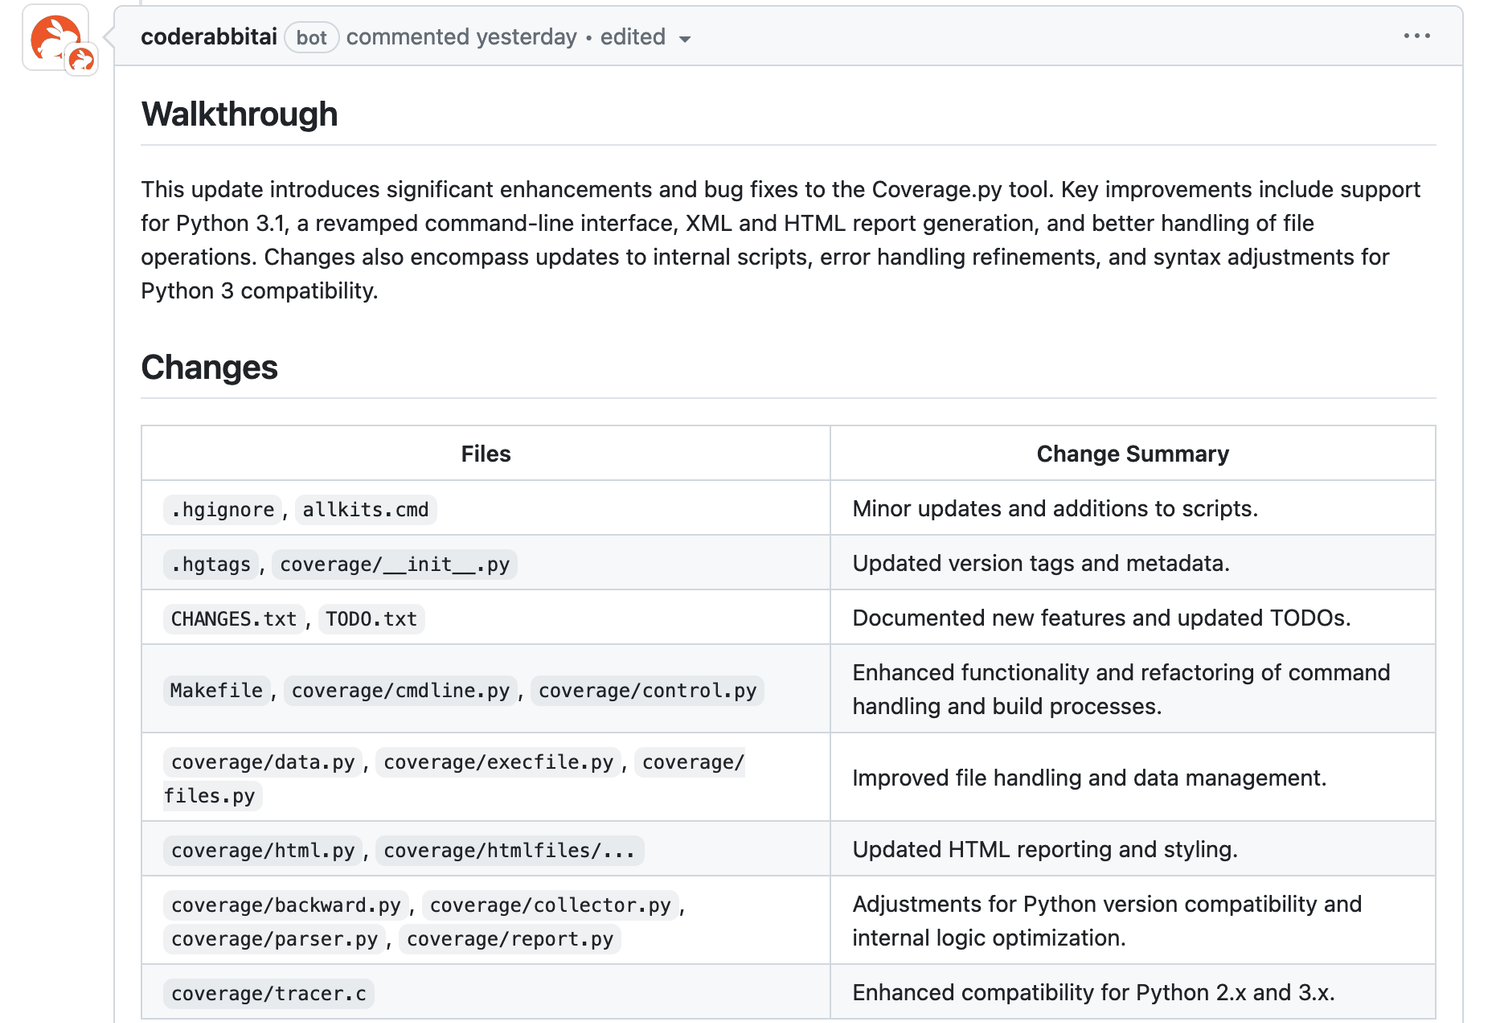The height and width of the screenshot is (1023, 1500).
Task: Click the small rabbit badge on the avatar
Action: click(x=80, y=60)
